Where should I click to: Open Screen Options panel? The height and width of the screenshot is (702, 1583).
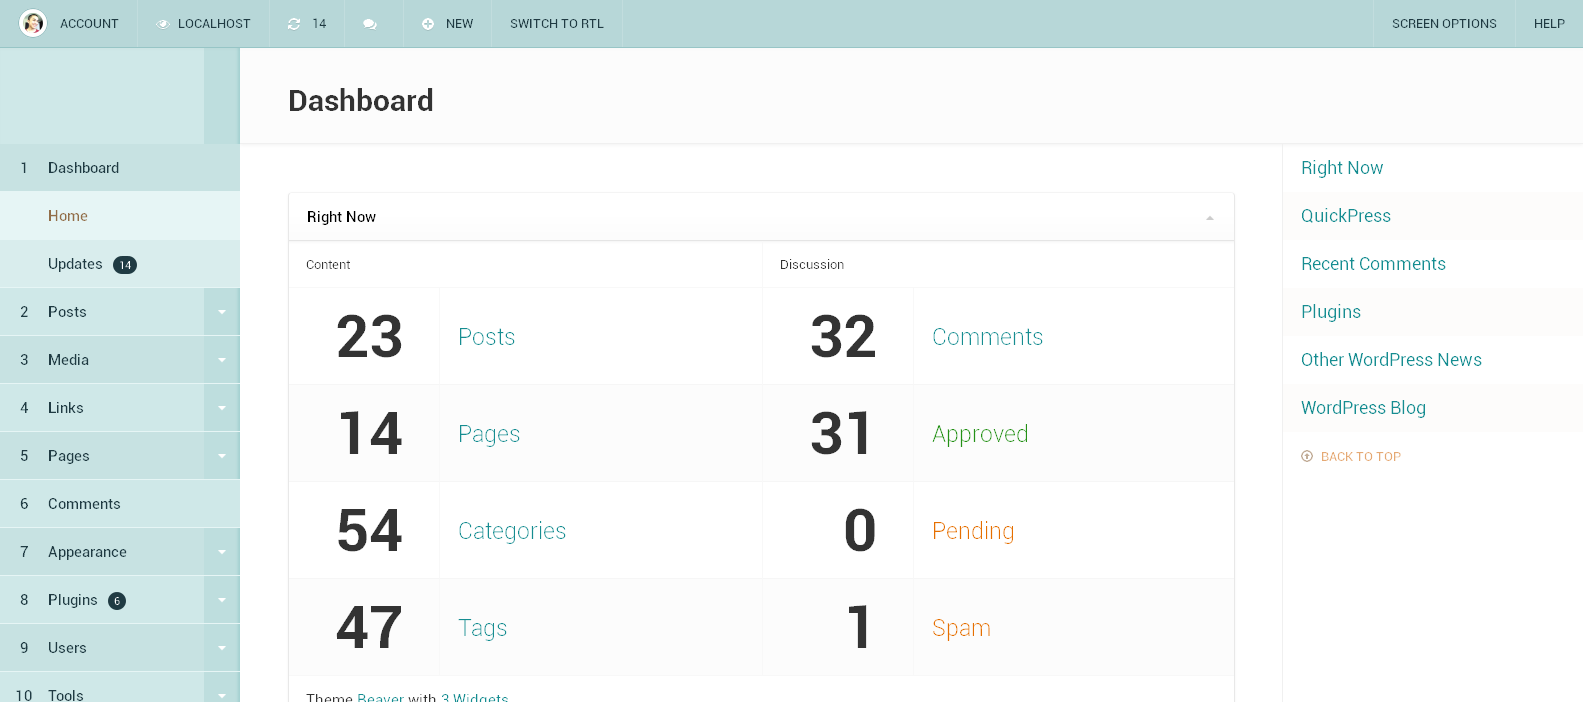pos(1443,24)
